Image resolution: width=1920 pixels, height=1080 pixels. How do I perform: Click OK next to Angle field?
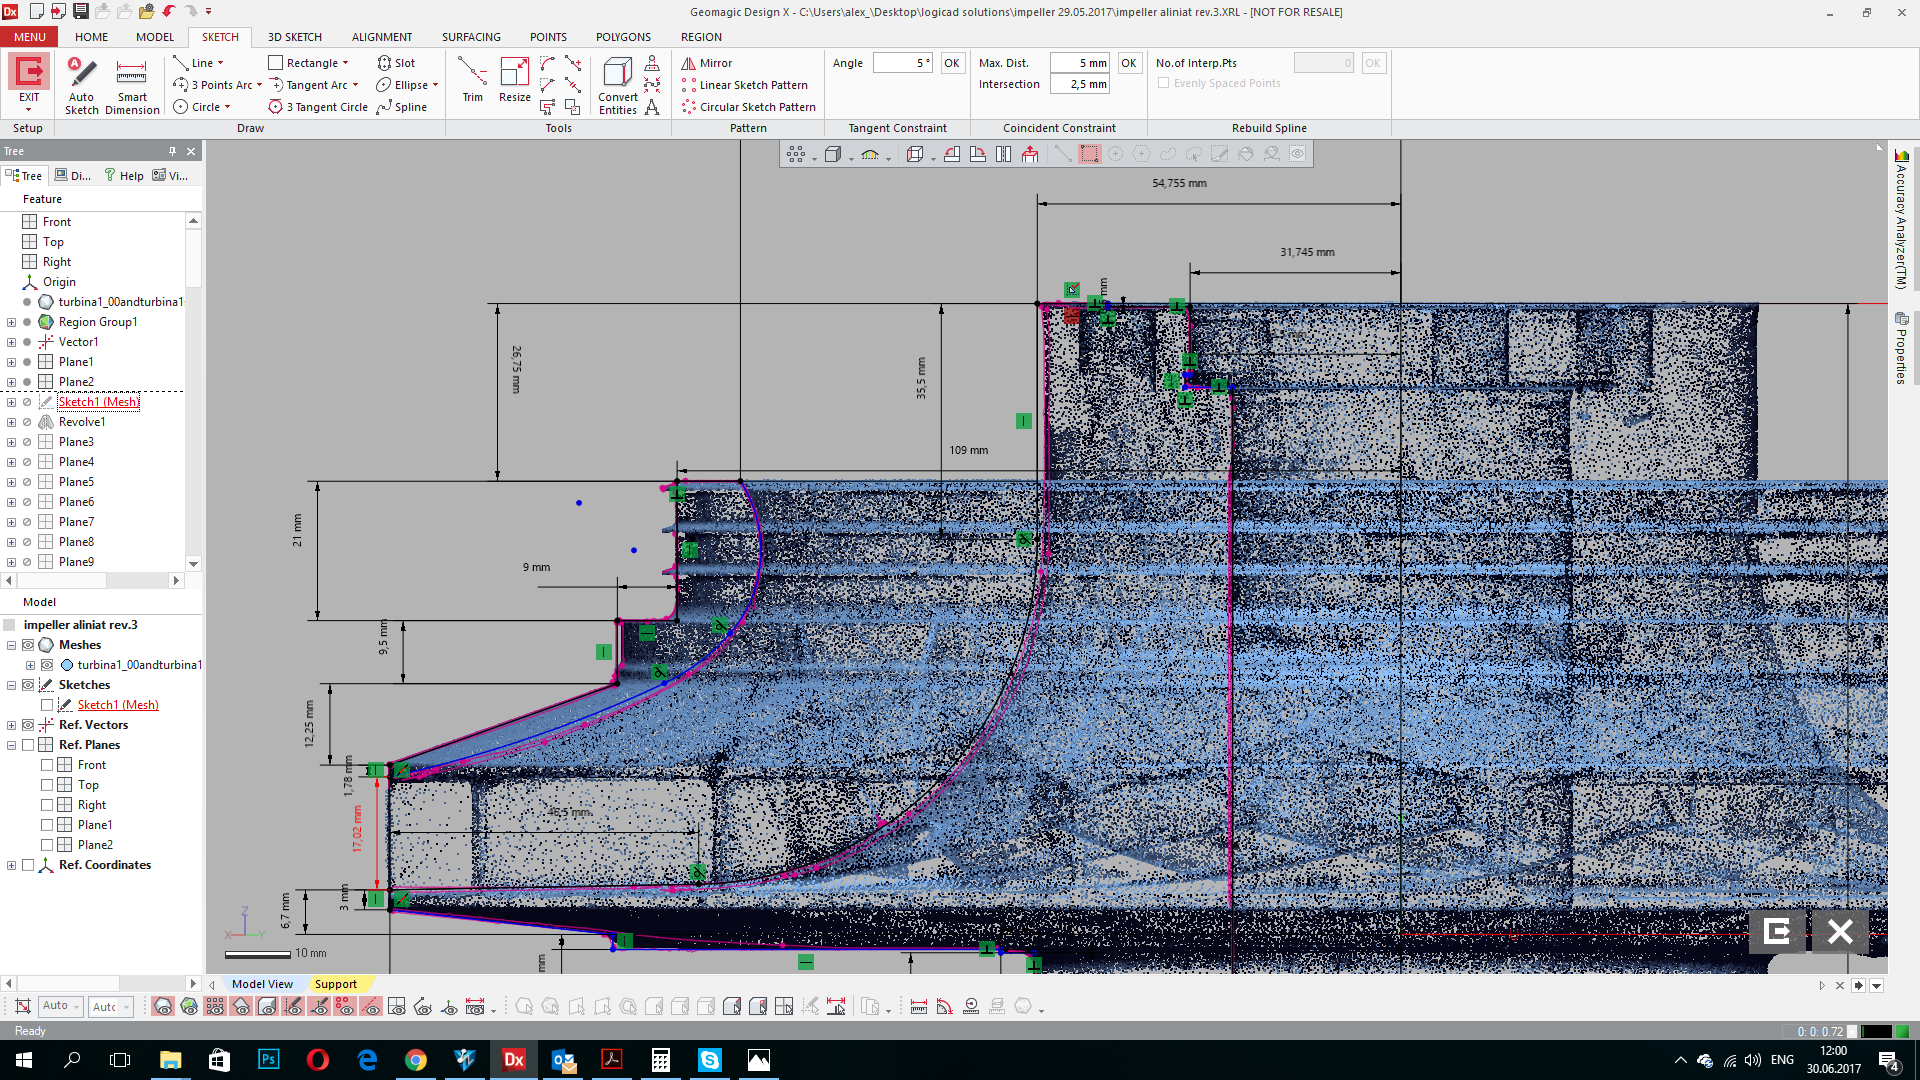pyautogui.click(x=952, y=63)
